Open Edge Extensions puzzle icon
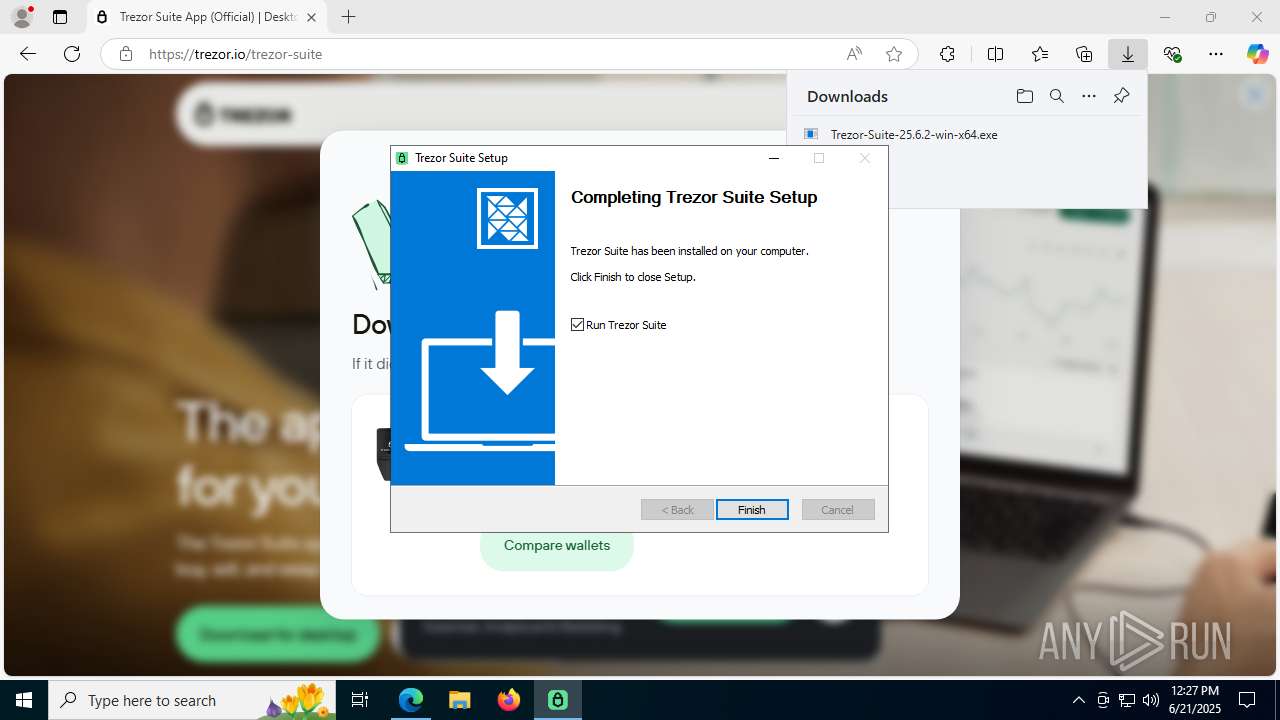1280x720 pixels. click(947, 54)
